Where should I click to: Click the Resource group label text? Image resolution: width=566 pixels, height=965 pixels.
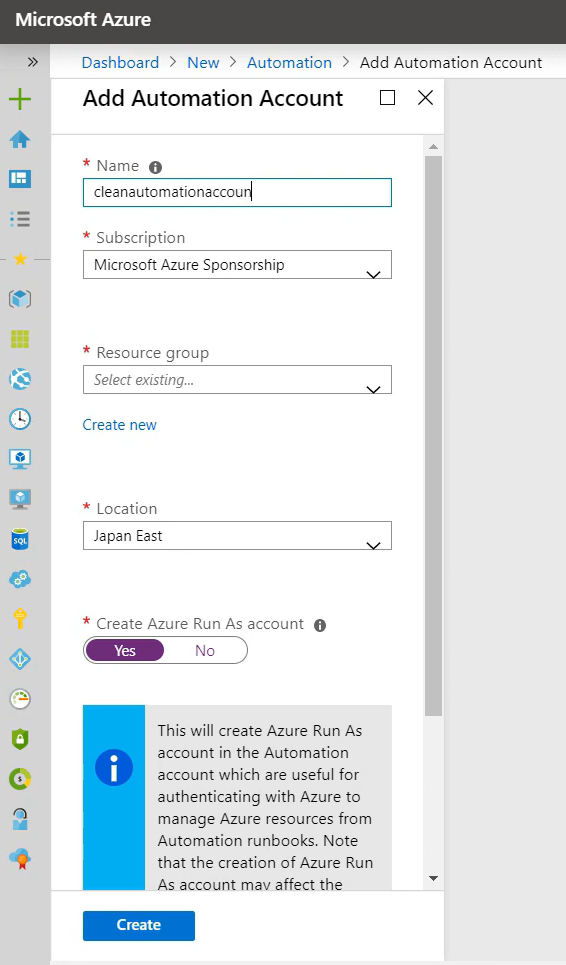point(153,353)
